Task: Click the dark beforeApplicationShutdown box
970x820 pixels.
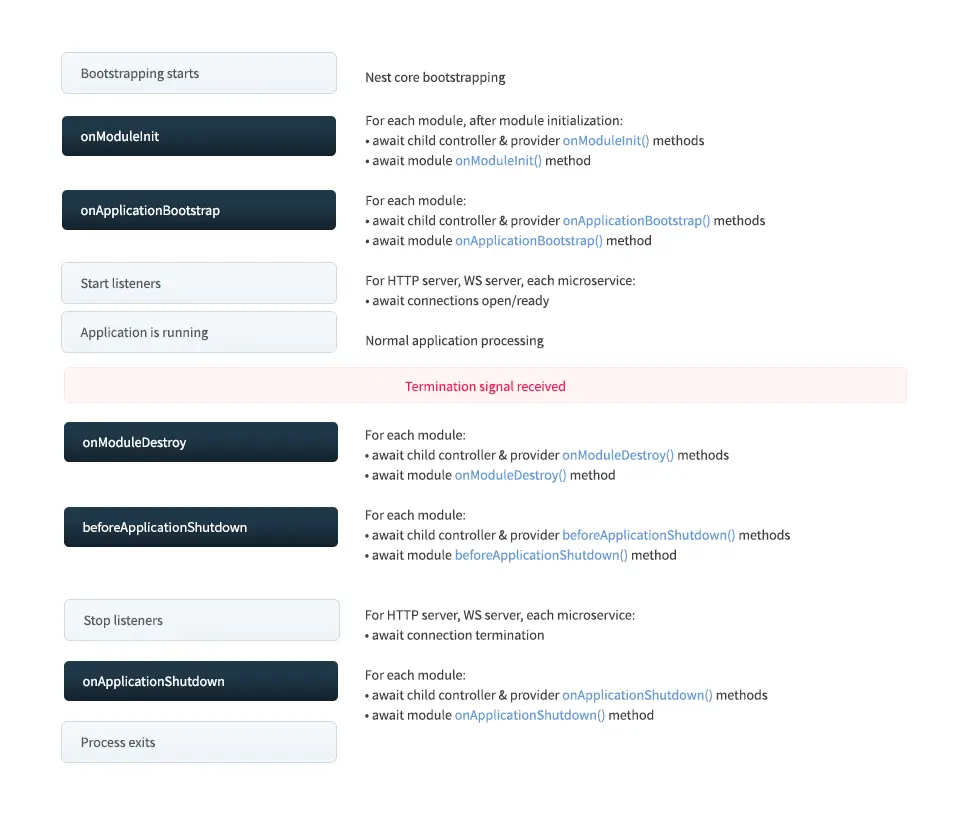Action: 201,527
